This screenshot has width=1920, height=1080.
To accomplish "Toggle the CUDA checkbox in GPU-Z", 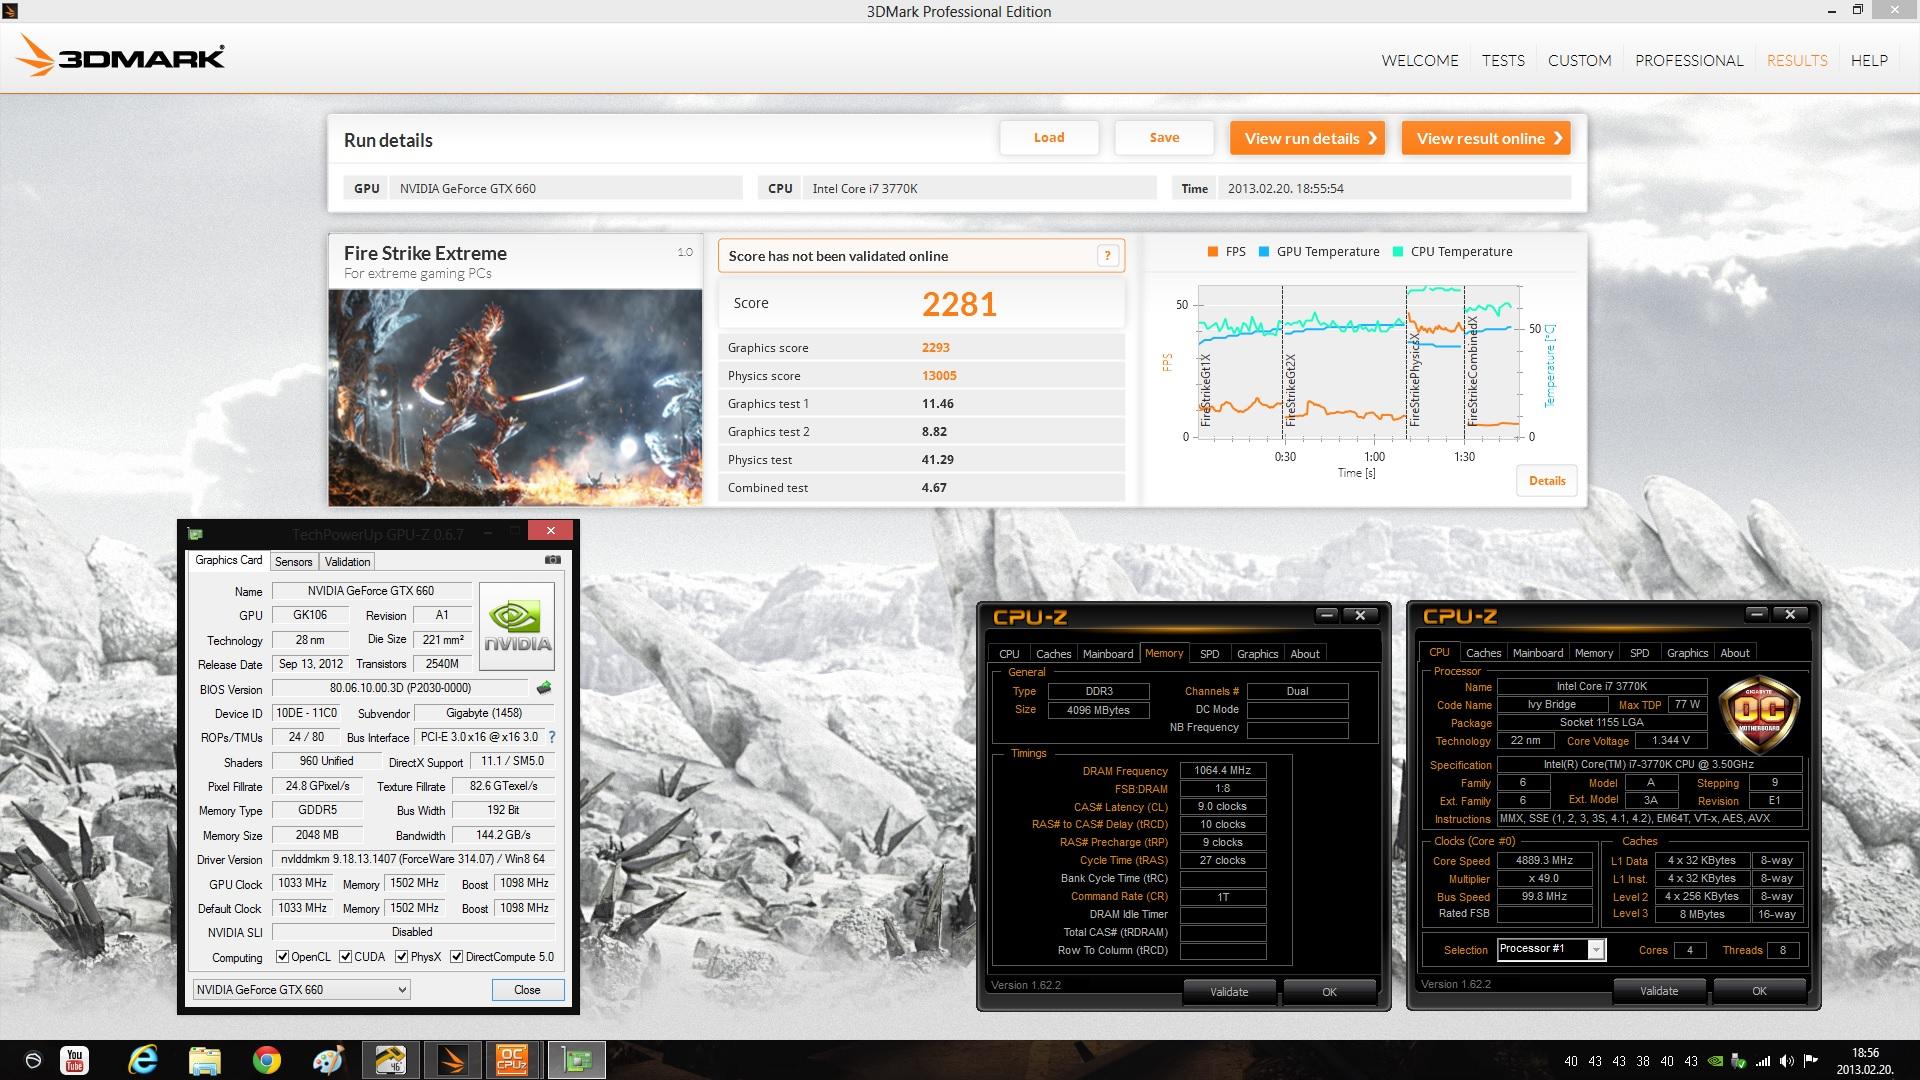I will [x=345, y=957].
